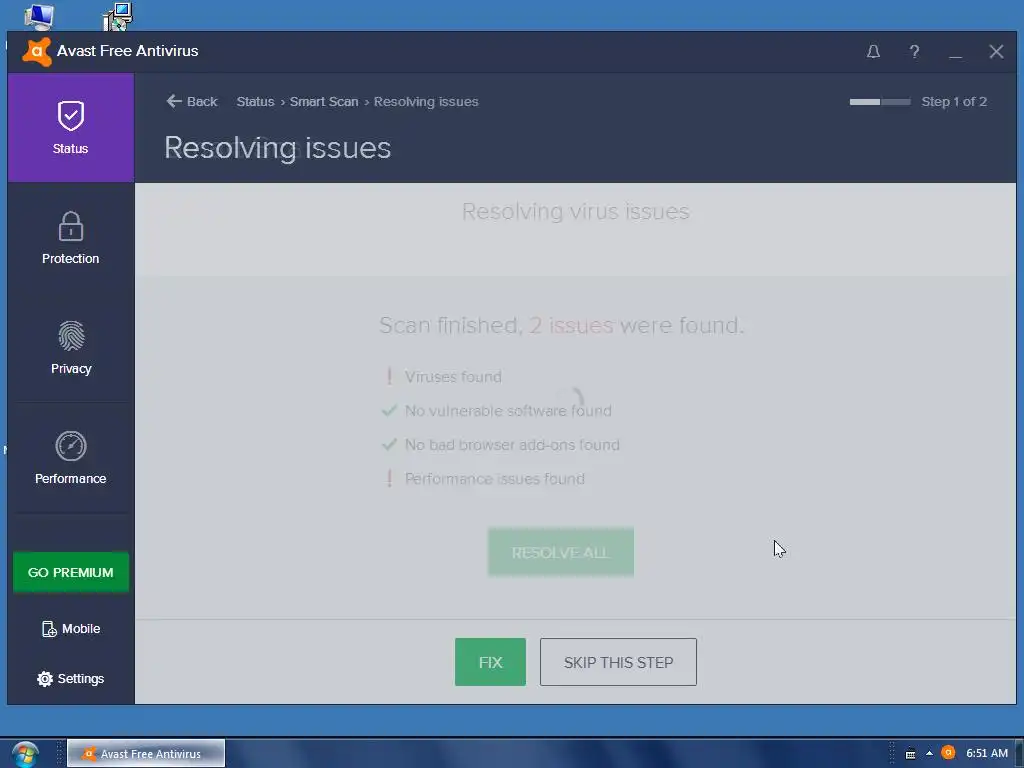The width and height of the screenshot is (1024, 768).
Task: Open the Mobile section in sidebar
Action: 71,628
